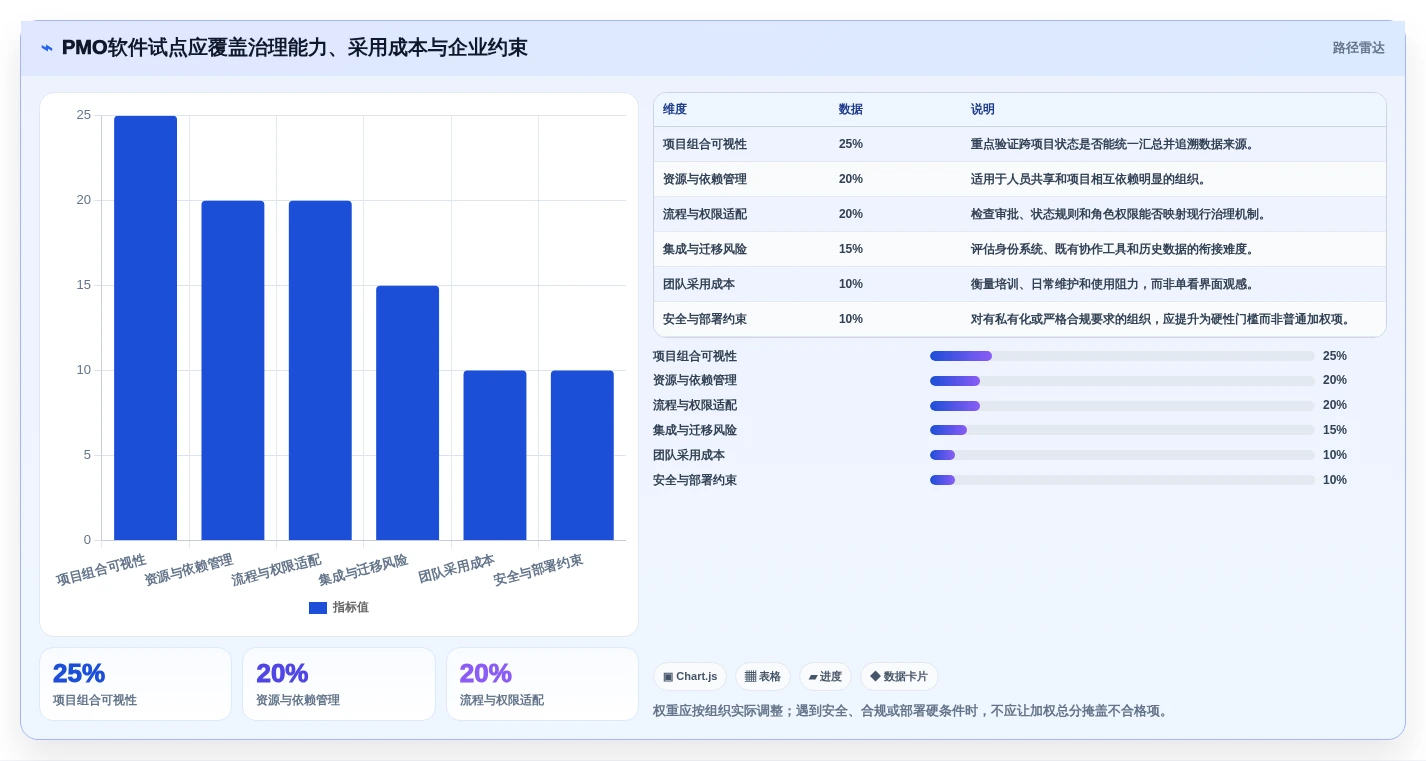This screenshot has height=761, width=1426.
Task: Select the 进度 tag
Action: click(825, 677)
